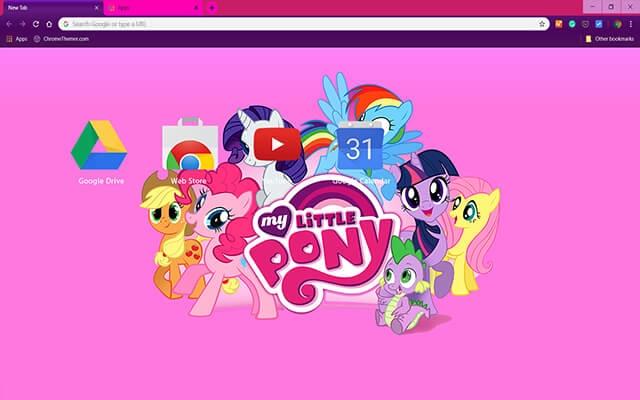Click the Web Store label text
This screenshot has height=400, width=640.
pos(188,180)
